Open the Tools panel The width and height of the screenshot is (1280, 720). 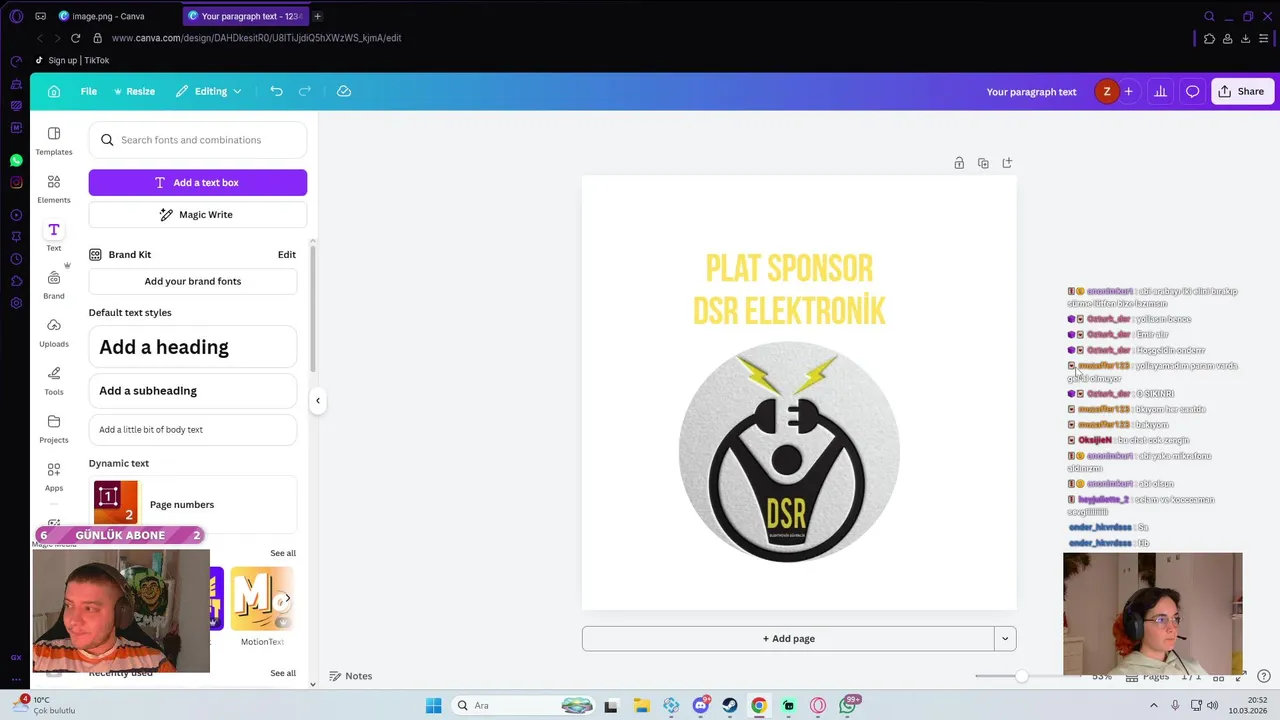(x=54, y=380)
